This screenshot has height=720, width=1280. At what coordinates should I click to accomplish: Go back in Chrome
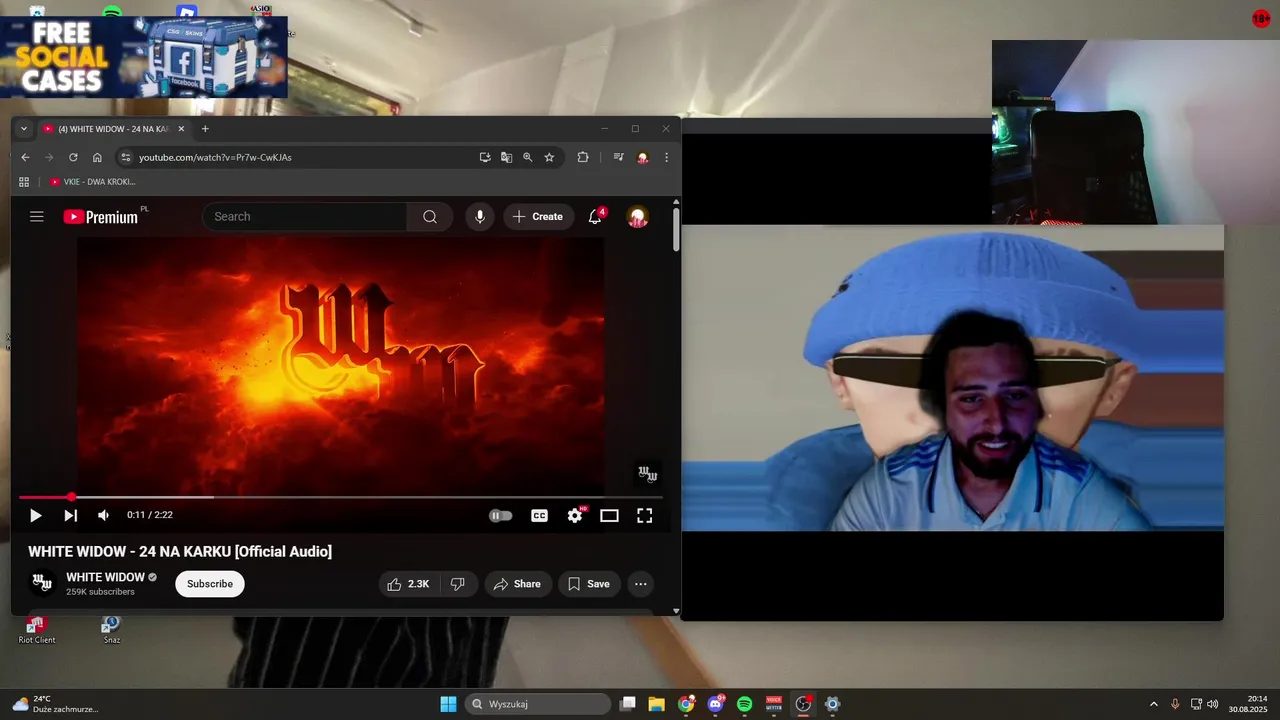point(25,157)
